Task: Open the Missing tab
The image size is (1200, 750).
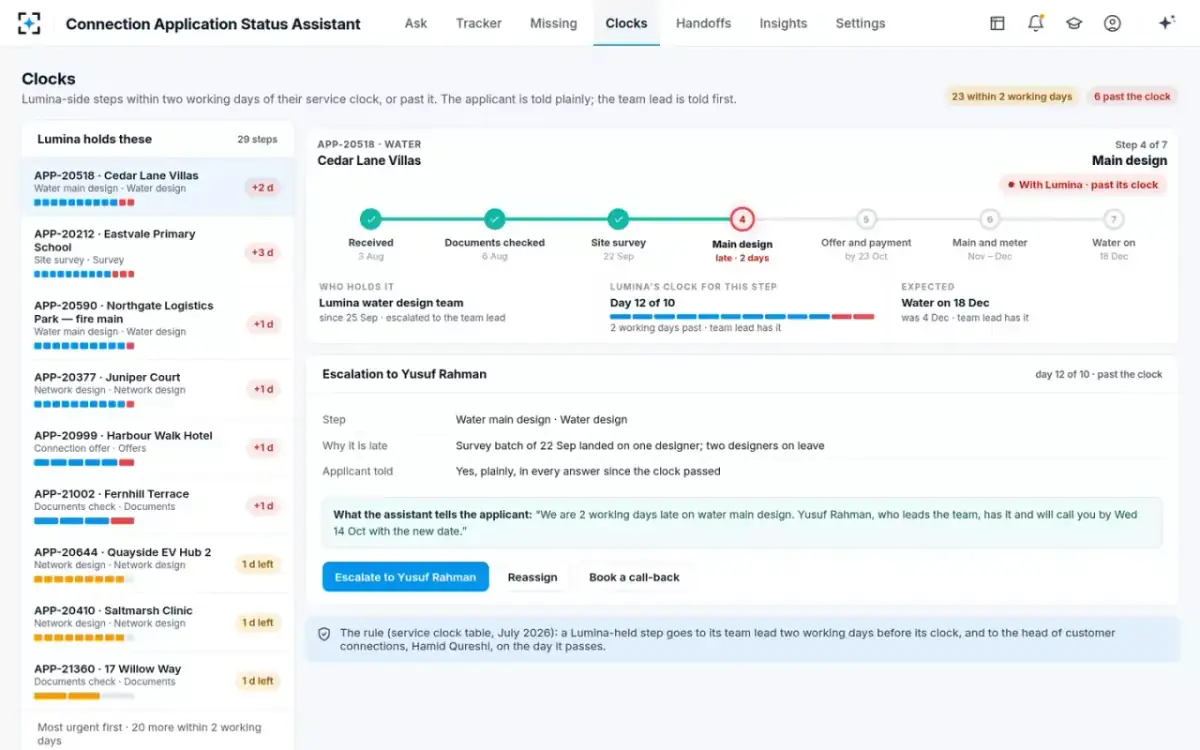Action: tap(554, 23)
